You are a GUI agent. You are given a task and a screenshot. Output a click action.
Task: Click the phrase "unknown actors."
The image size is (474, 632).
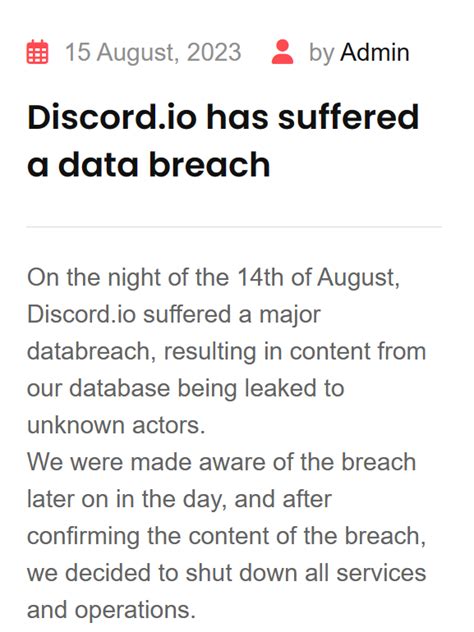point(116,425)
